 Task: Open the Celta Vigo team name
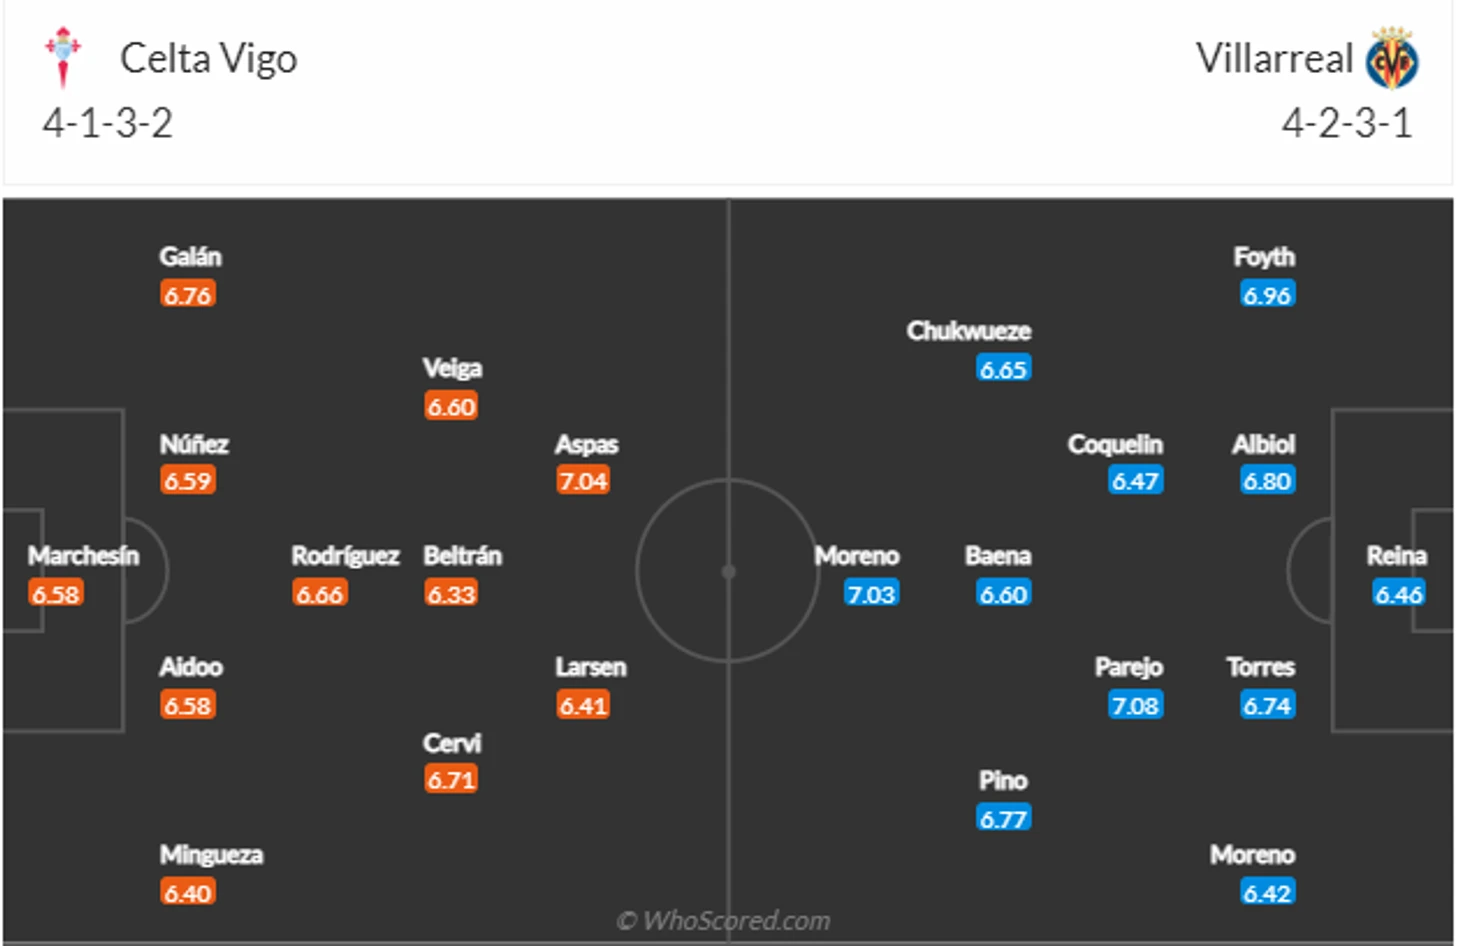coord(208,59)
